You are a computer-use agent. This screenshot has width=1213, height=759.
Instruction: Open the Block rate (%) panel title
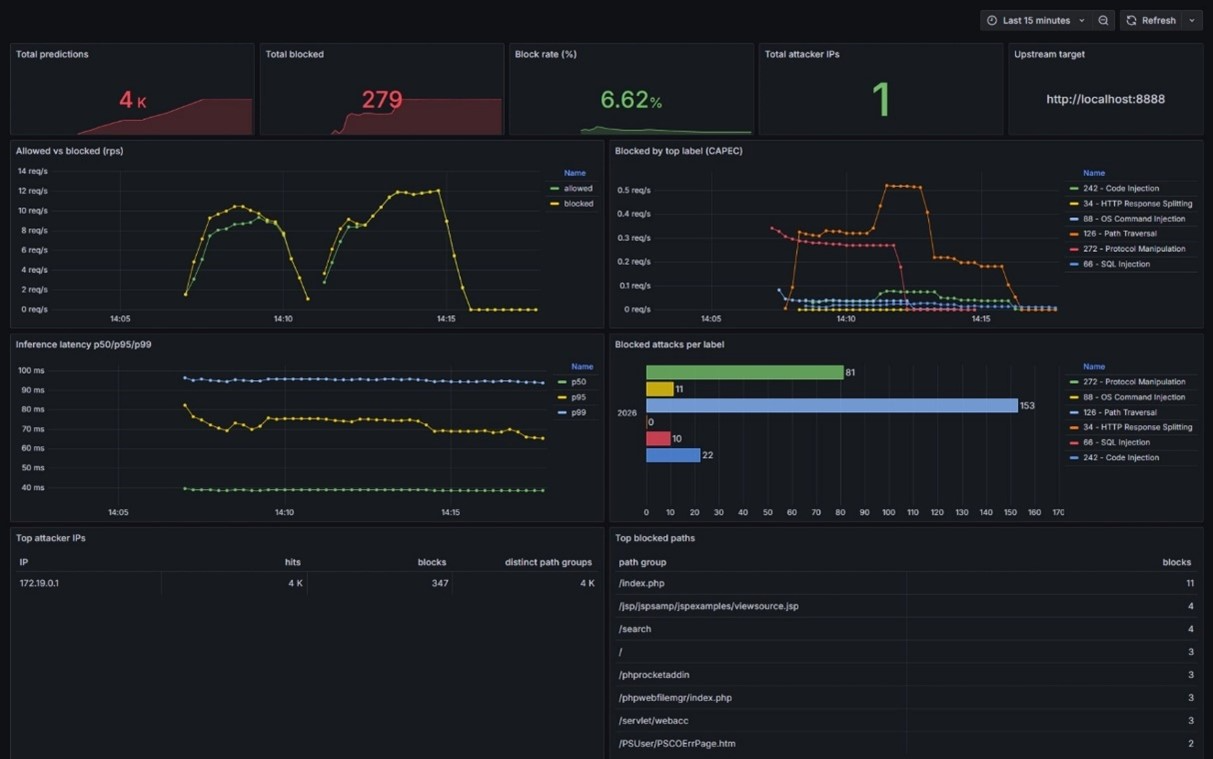click(x=545, y=54)
